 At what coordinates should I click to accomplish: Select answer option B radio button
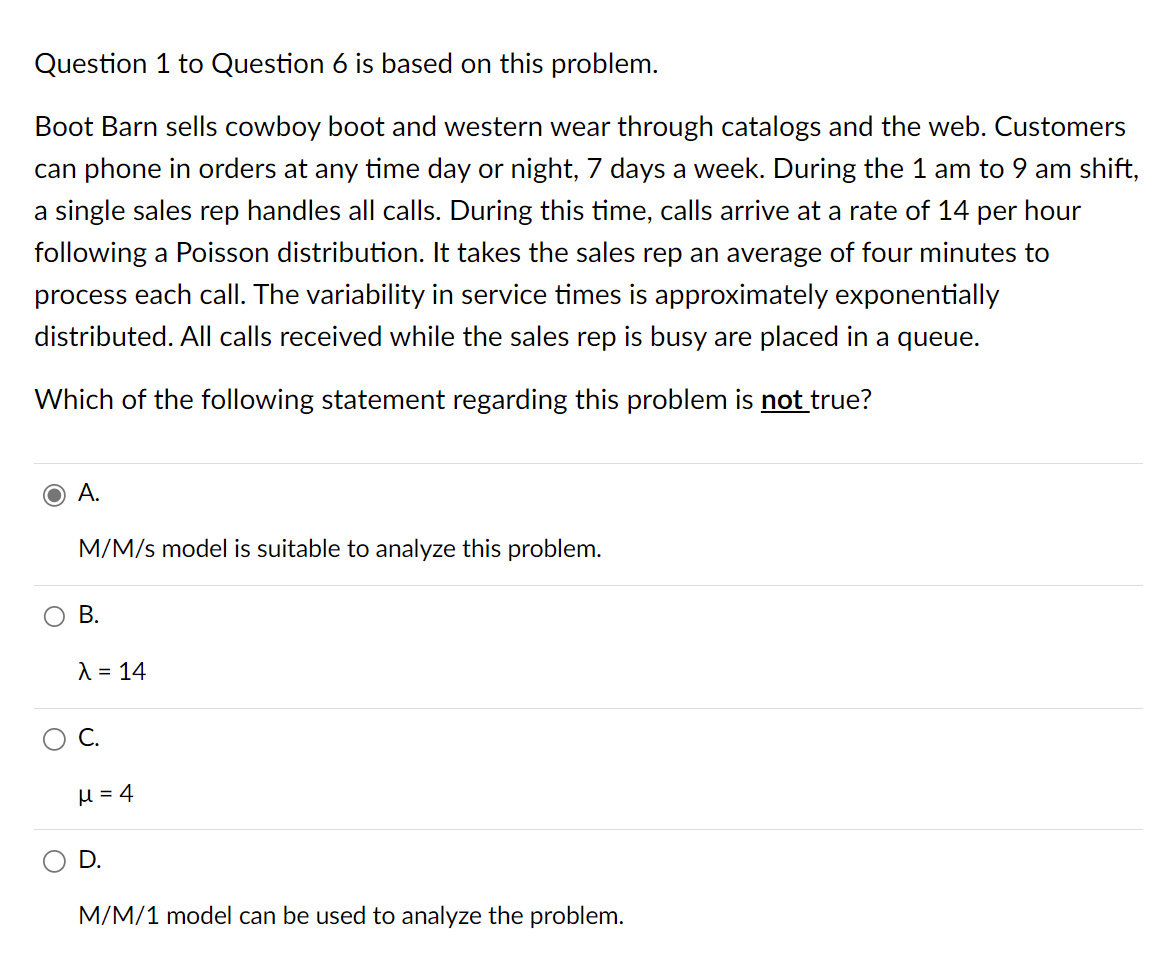pos(55,616)
